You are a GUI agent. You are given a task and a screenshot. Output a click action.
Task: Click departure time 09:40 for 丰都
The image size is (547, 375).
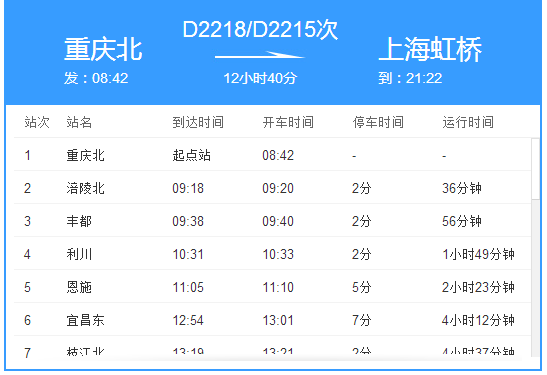[278, 221]
